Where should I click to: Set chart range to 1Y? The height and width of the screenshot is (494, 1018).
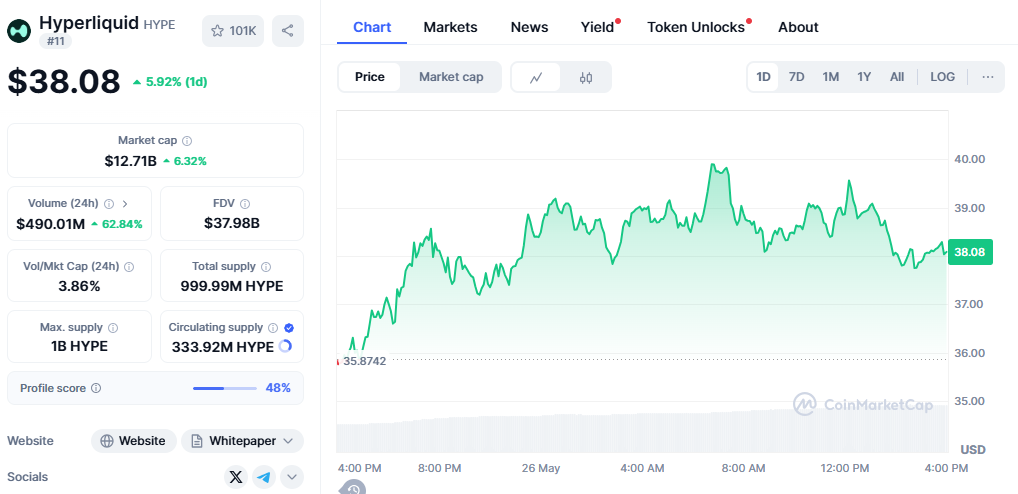click(864, 77)
